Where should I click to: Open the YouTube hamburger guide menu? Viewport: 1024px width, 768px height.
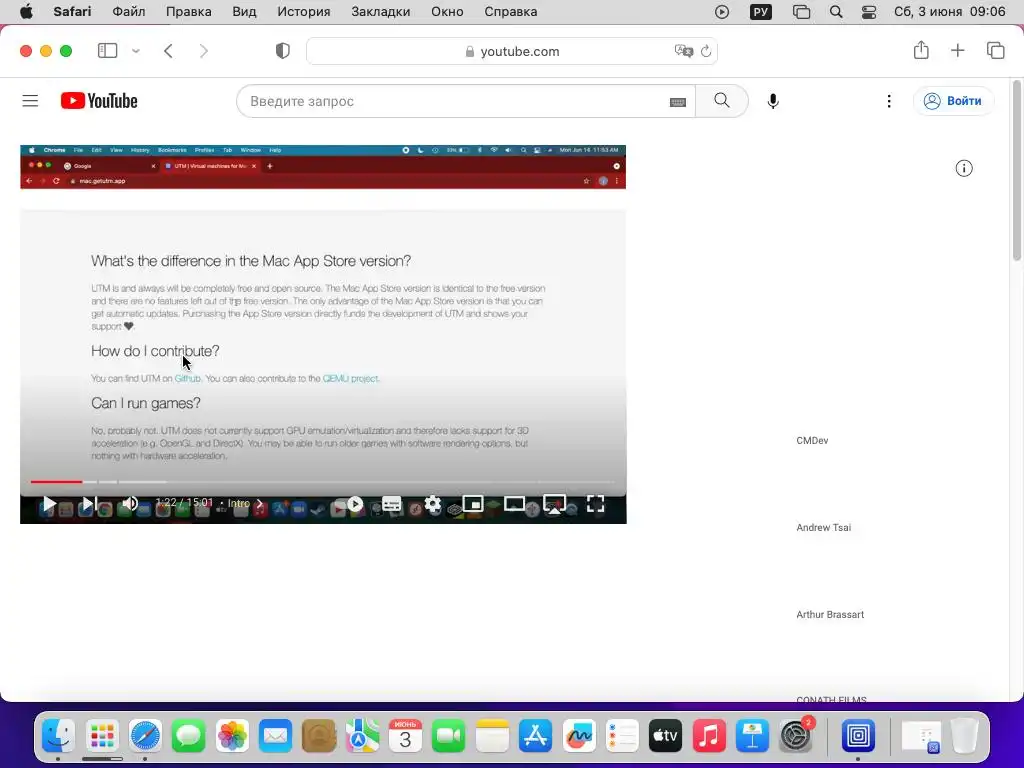tap(30, 101)
